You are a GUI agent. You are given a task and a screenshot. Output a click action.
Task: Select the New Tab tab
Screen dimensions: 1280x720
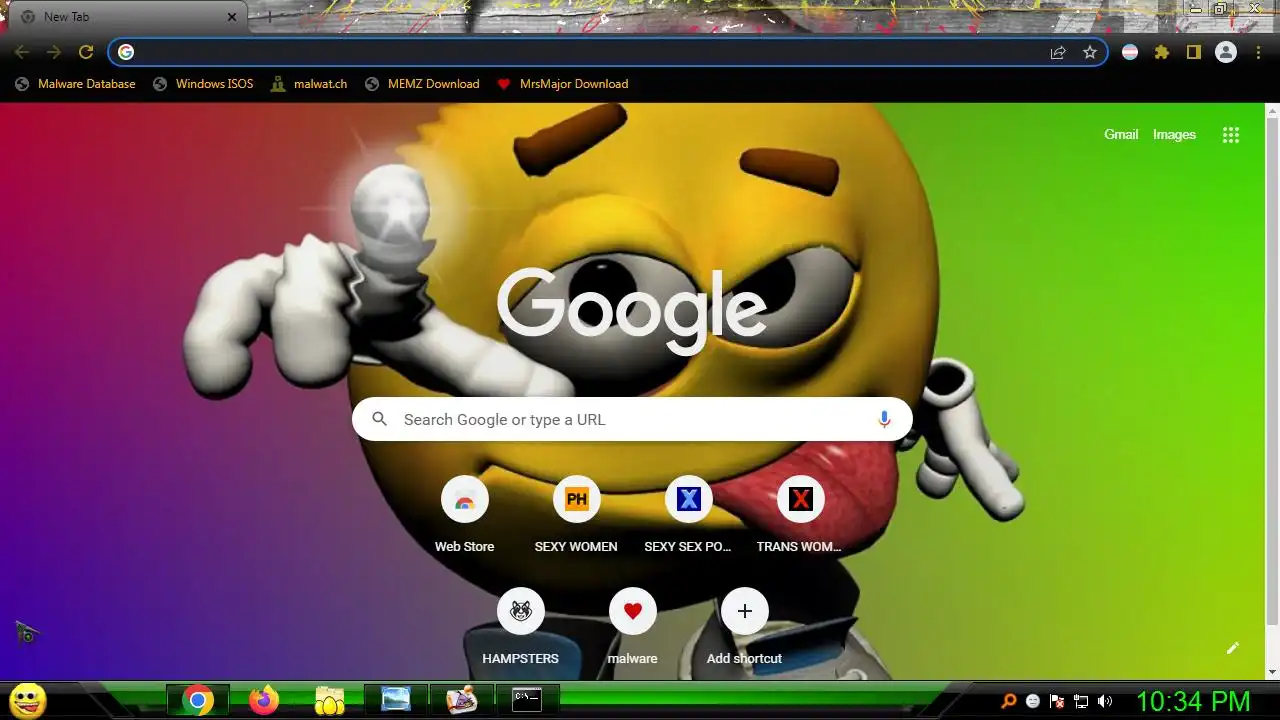(x=128, y=17)
